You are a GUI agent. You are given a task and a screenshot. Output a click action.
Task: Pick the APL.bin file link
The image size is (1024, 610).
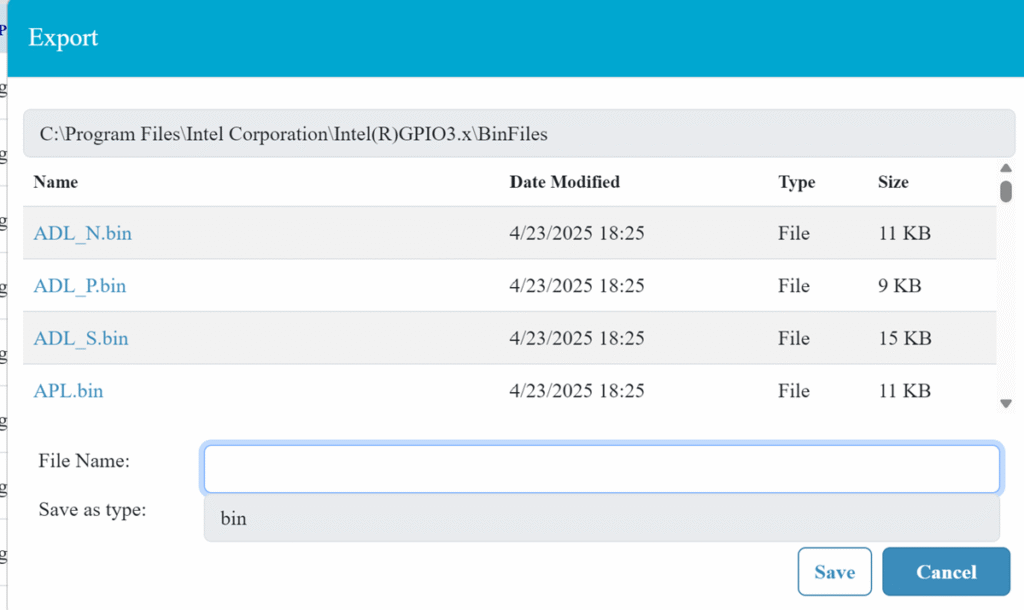[x=69, y=391]
